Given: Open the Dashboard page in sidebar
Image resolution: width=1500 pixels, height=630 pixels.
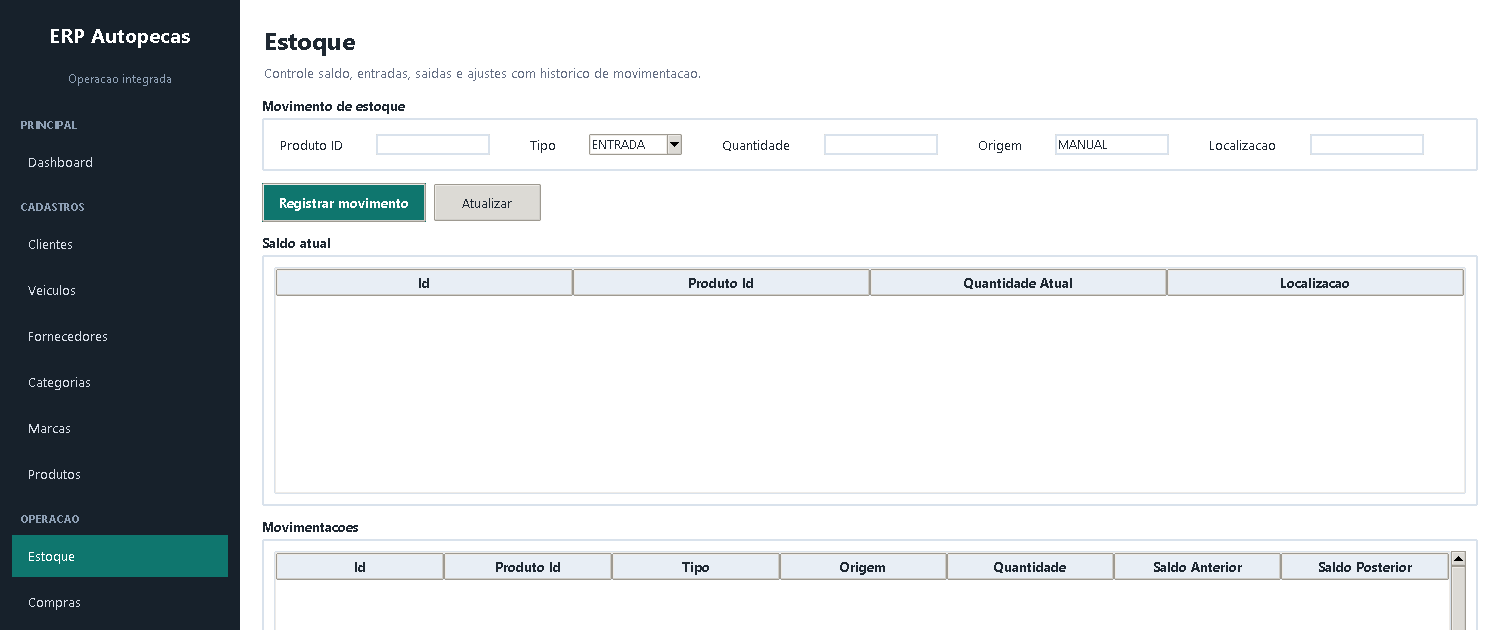Looking at the screenshot, I should [x=120, y=162].
